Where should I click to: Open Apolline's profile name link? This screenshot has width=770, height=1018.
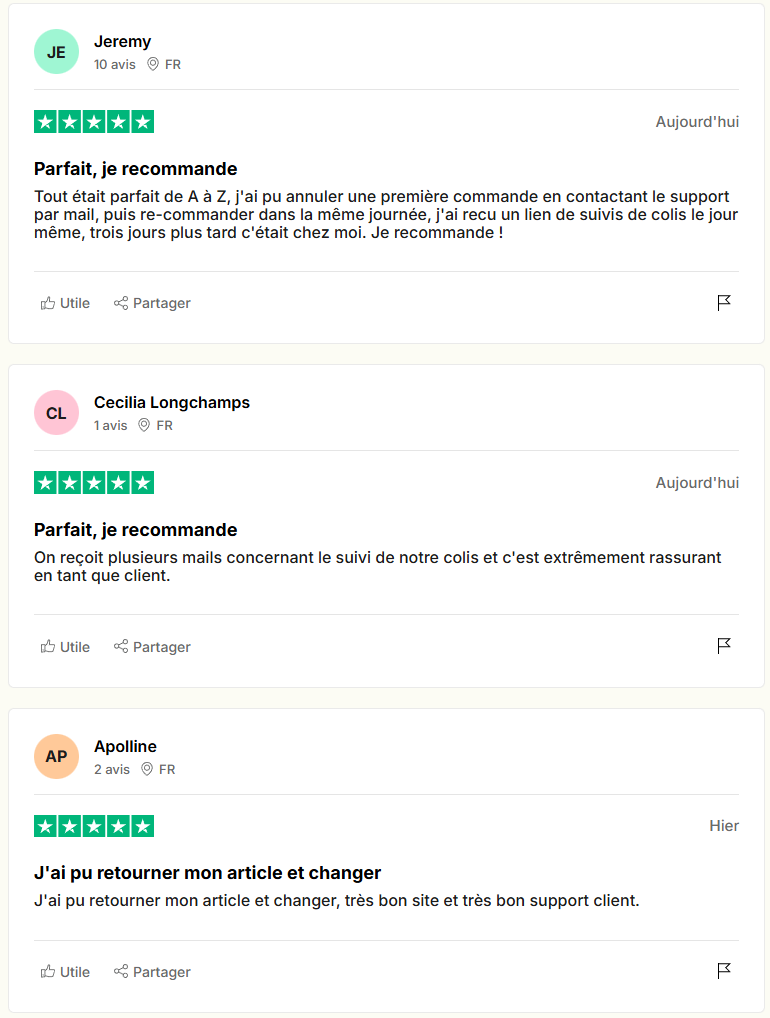[x=125, y=747]
